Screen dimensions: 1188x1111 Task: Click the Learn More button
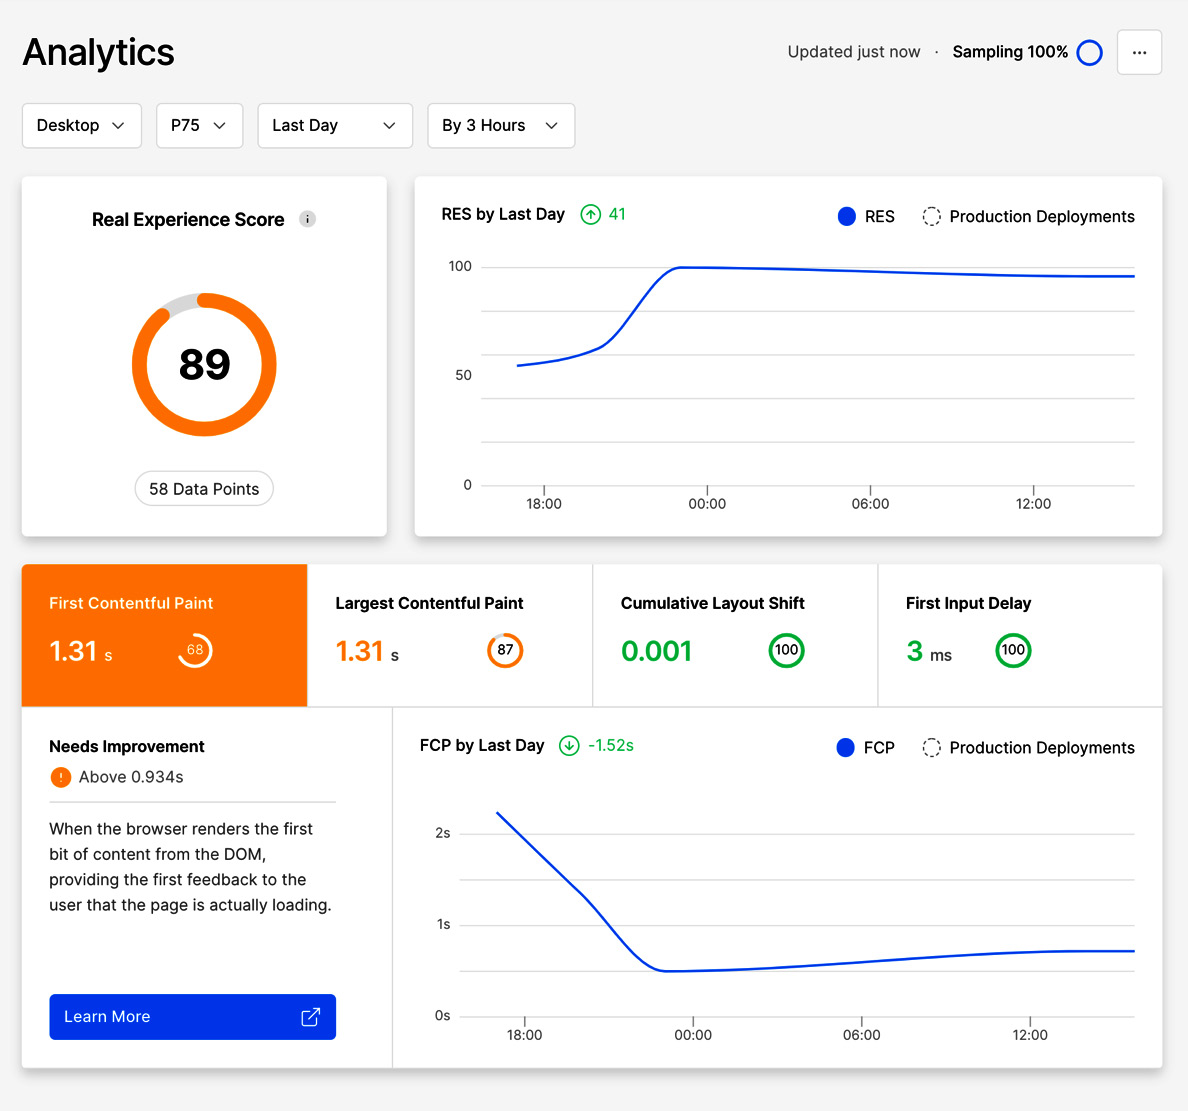(192, 1016)
